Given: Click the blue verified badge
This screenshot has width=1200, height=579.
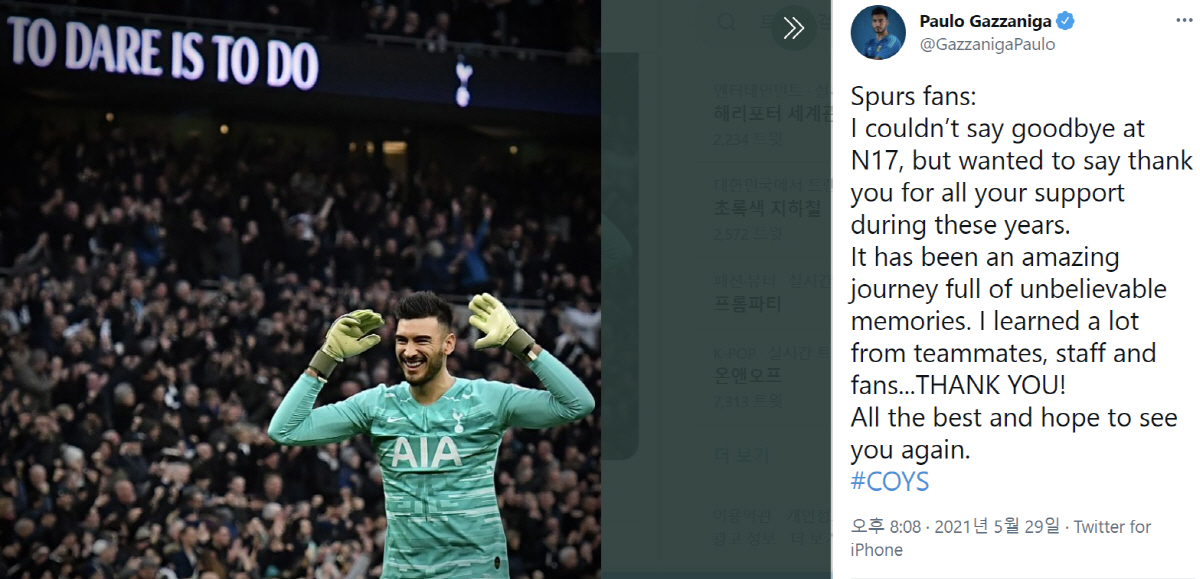Looking at the screenshot, I should pyautogui.click(x=1067, y=22).
